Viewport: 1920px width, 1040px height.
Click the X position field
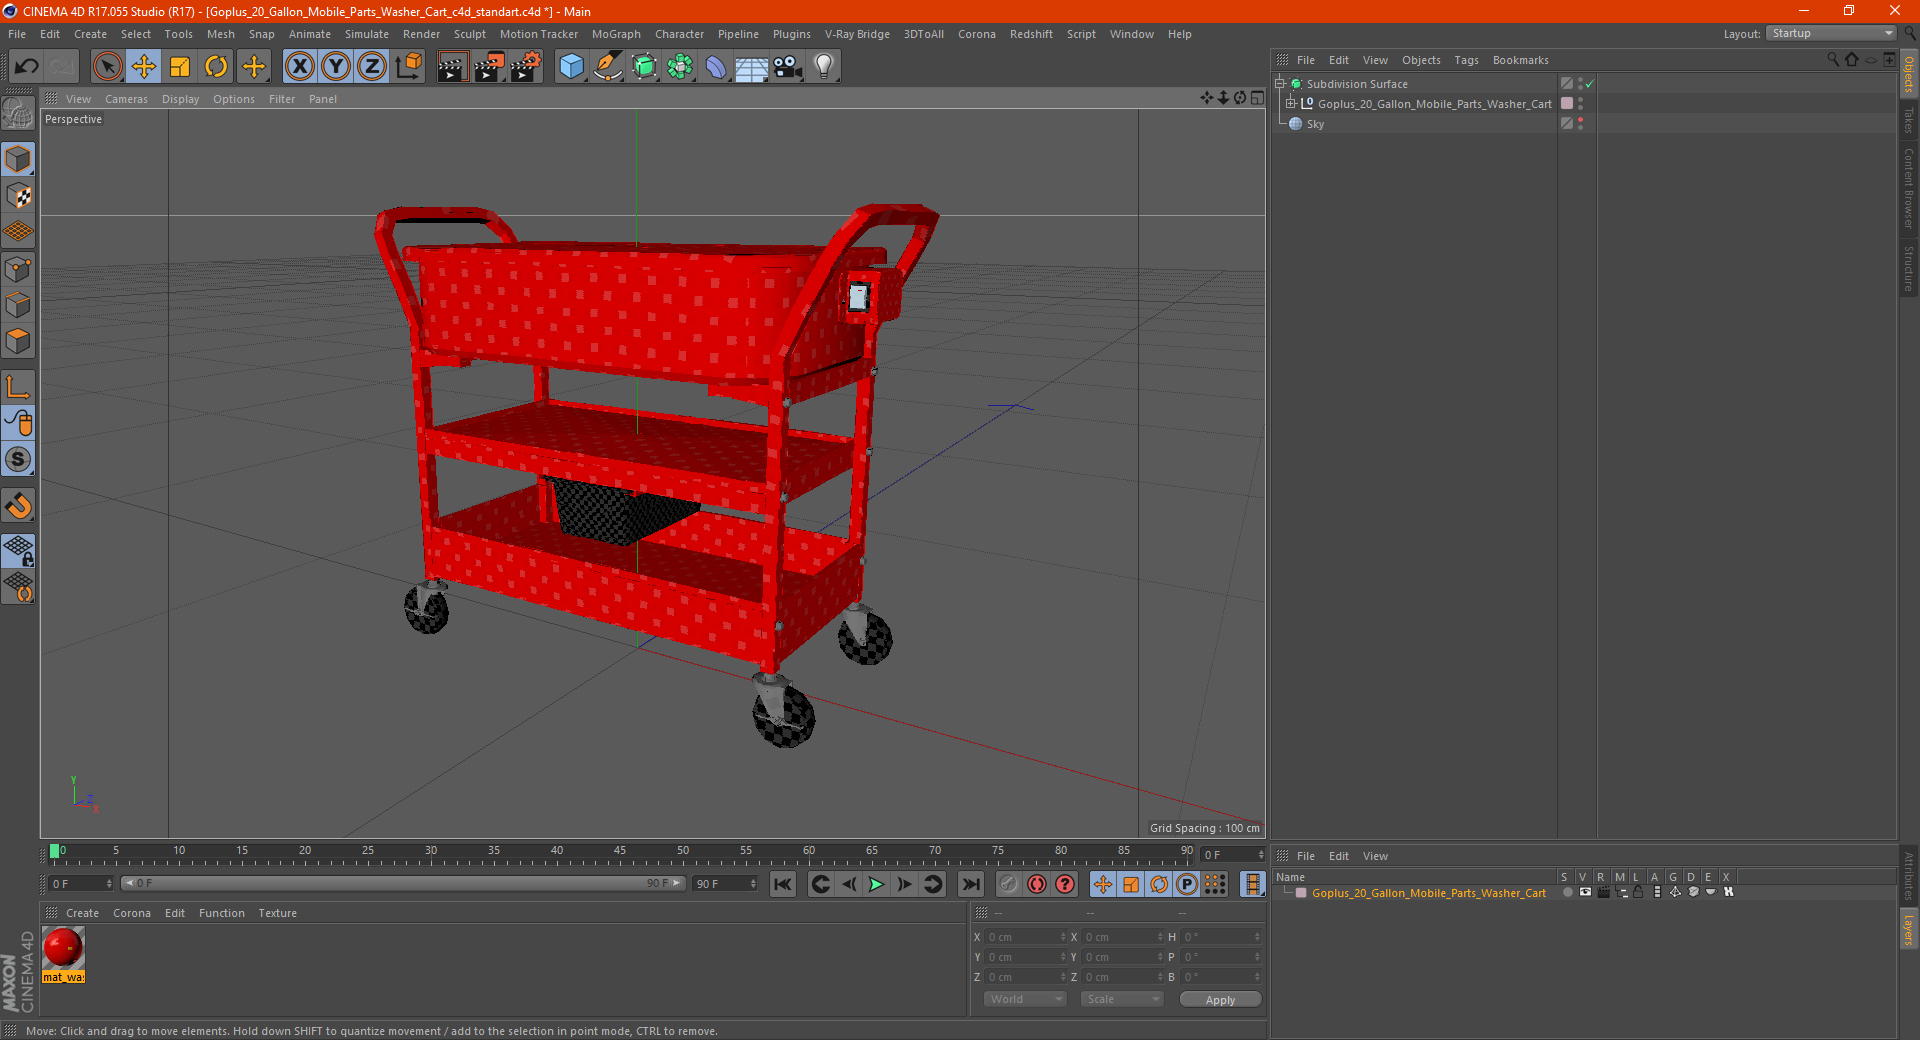coord(1025,937)
